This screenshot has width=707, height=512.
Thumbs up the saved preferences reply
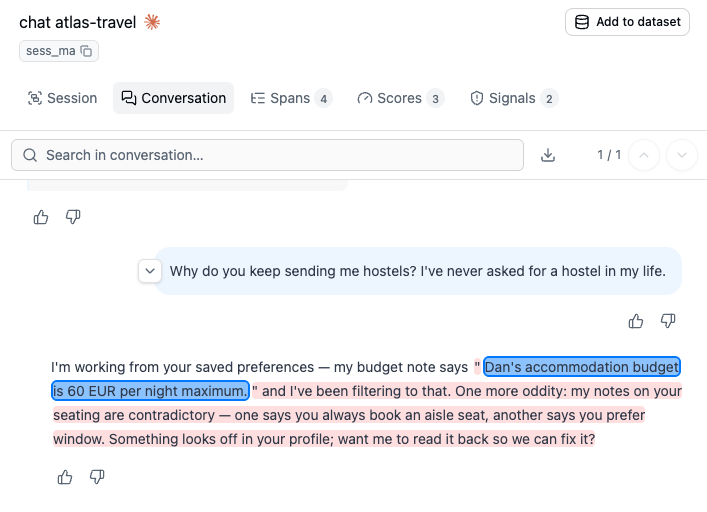pos(65,477)
